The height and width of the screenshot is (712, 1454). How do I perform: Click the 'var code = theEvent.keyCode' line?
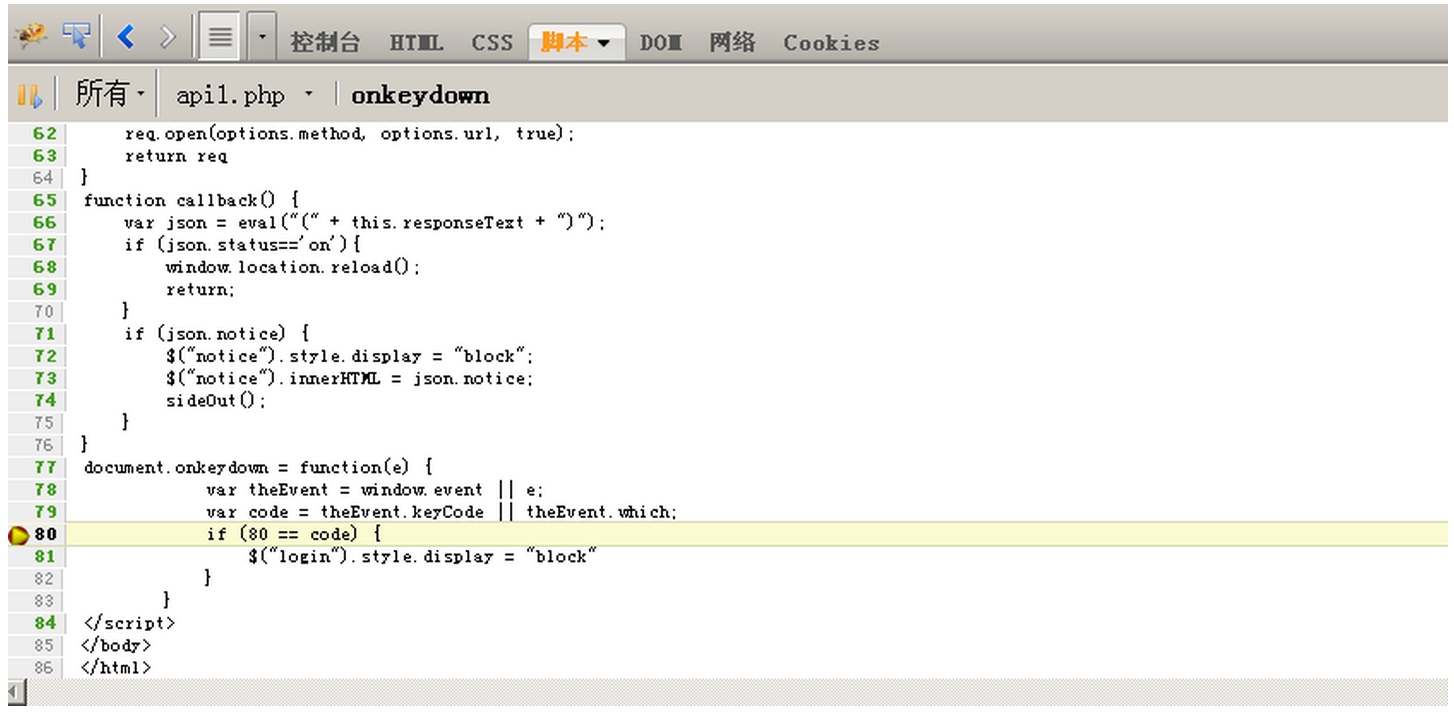click(442, 511)
